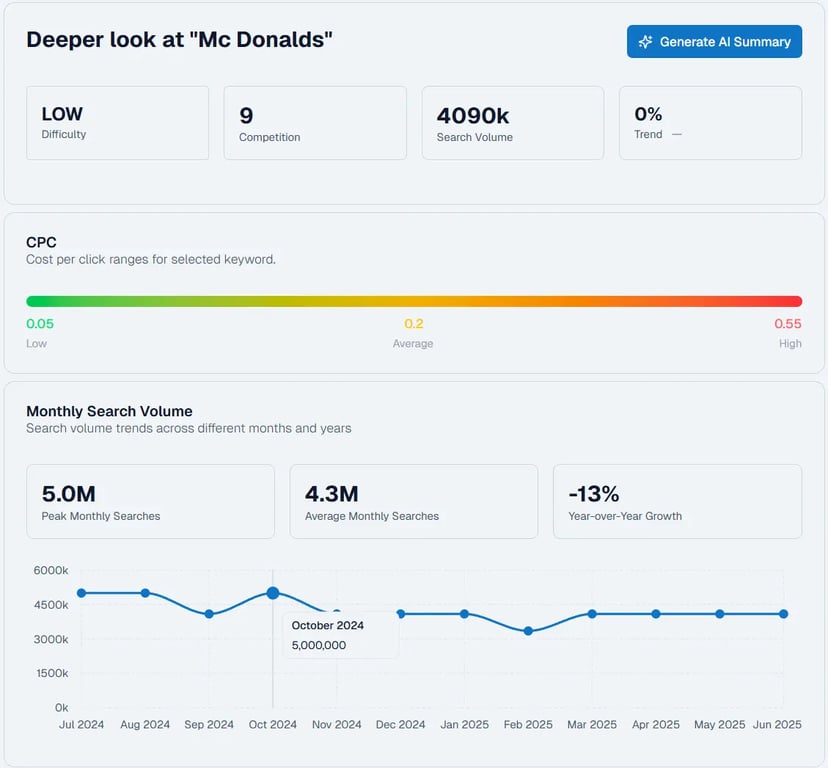Select the LOW Difficulty card
The width and height of the screenshot is (828, 768).
(117, 123)
